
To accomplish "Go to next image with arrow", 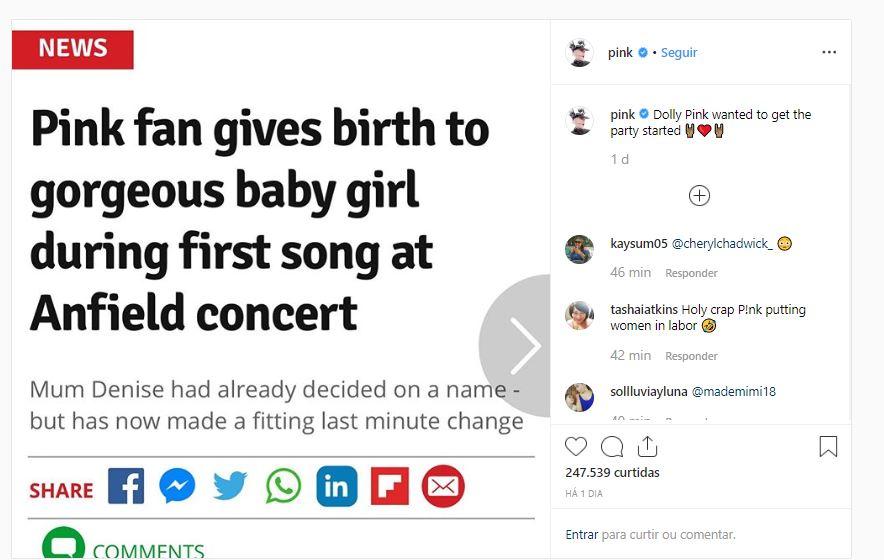I will (x=523, y=346).
